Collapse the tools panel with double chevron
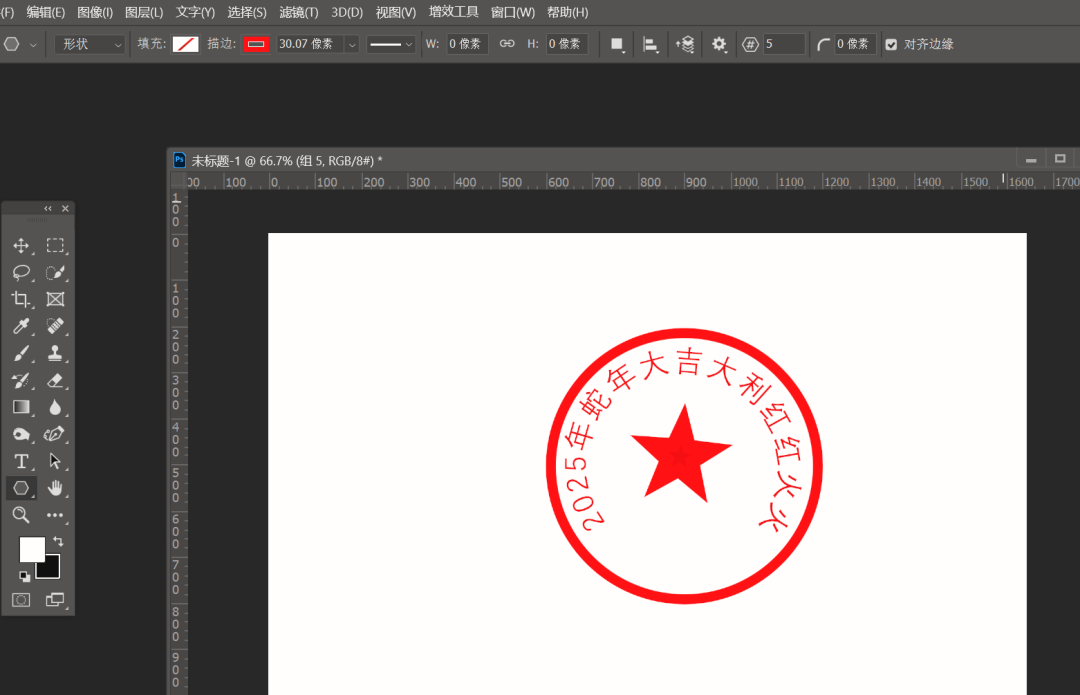 [x=48, y=209]
